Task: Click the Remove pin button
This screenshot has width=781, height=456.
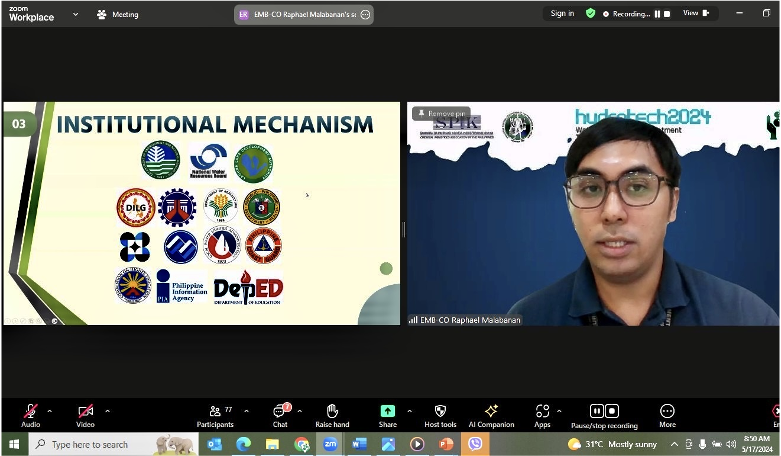Action: point(441,113)
